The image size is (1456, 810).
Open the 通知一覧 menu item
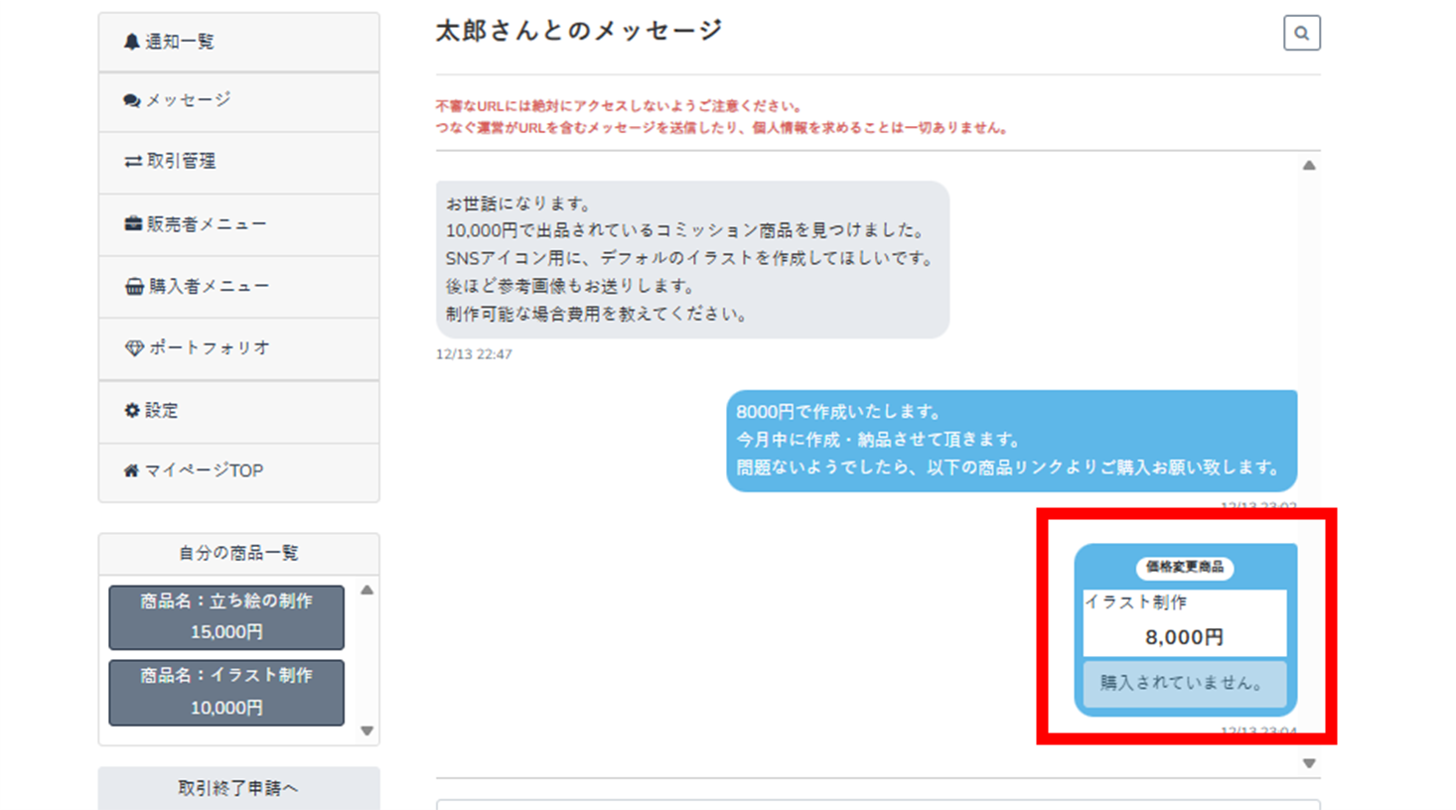pos(239,42)
